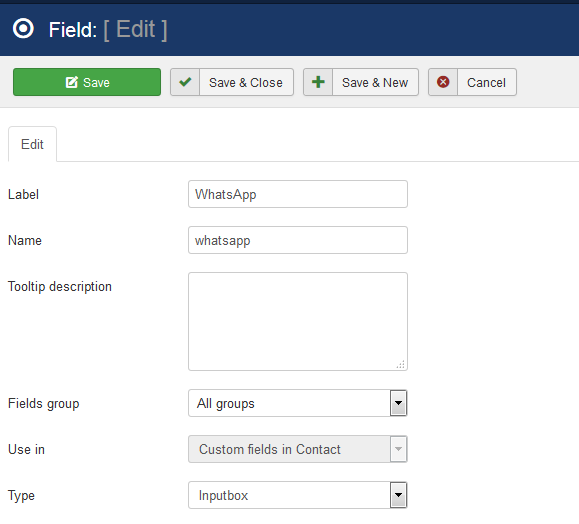This screenshot has height=524, width=579.
Task: Click the green checkmark icon
Action: (x=185, y=82)
